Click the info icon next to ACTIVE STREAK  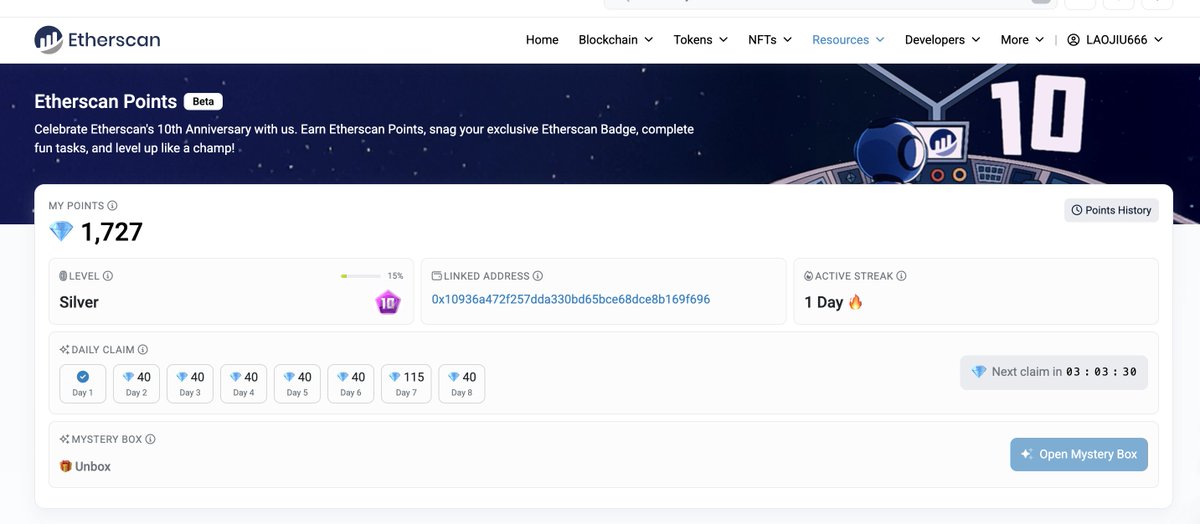point(901,276)
